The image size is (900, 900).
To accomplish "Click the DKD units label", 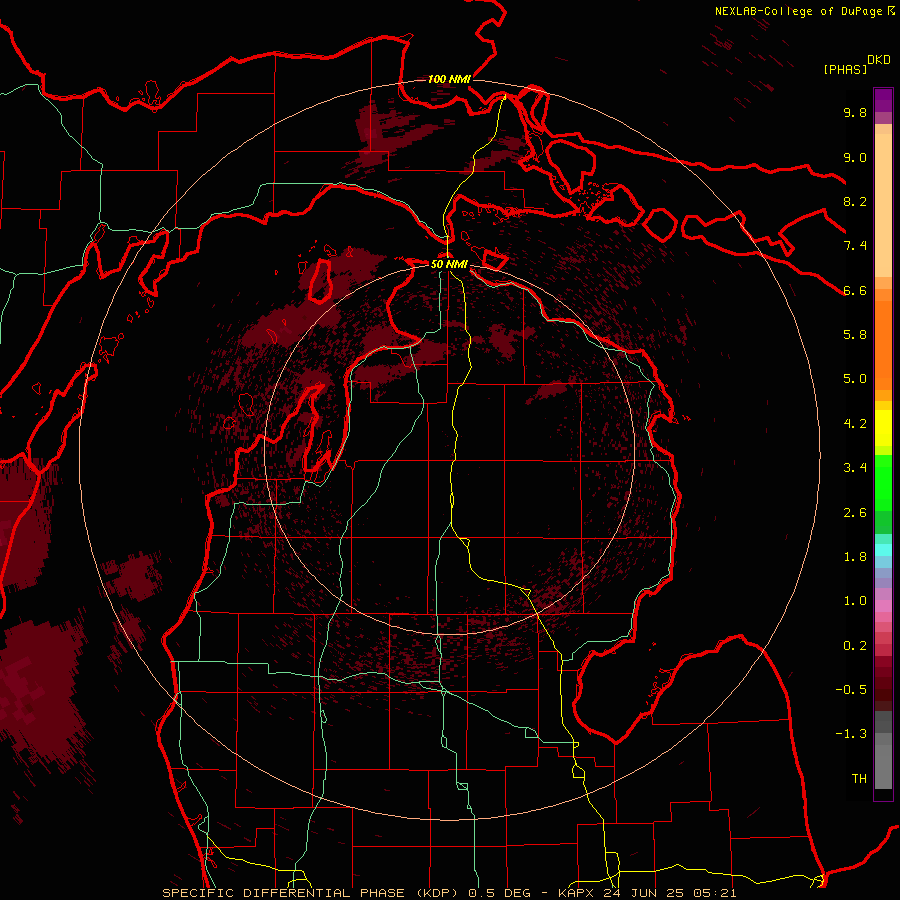I will [878, 60].
